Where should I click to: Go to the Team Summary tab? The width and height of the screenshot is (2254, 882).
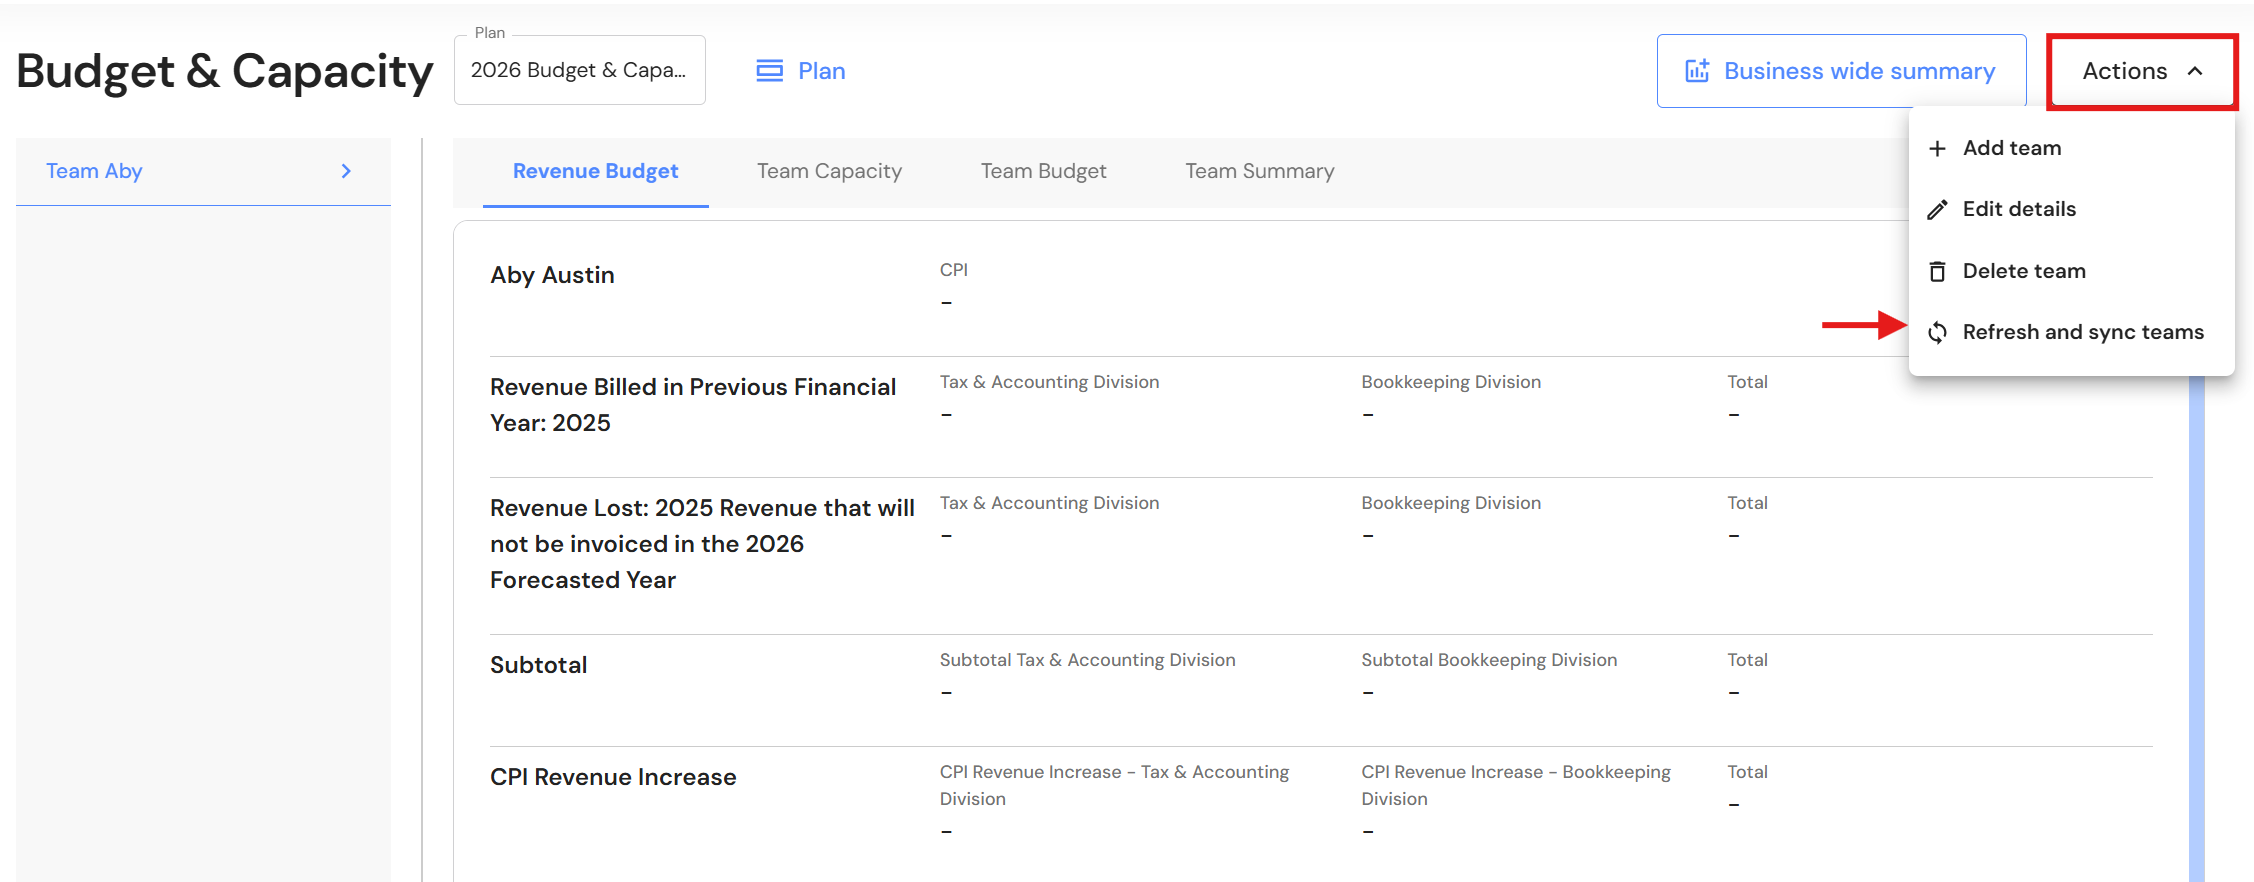[x=1259, y=171]
